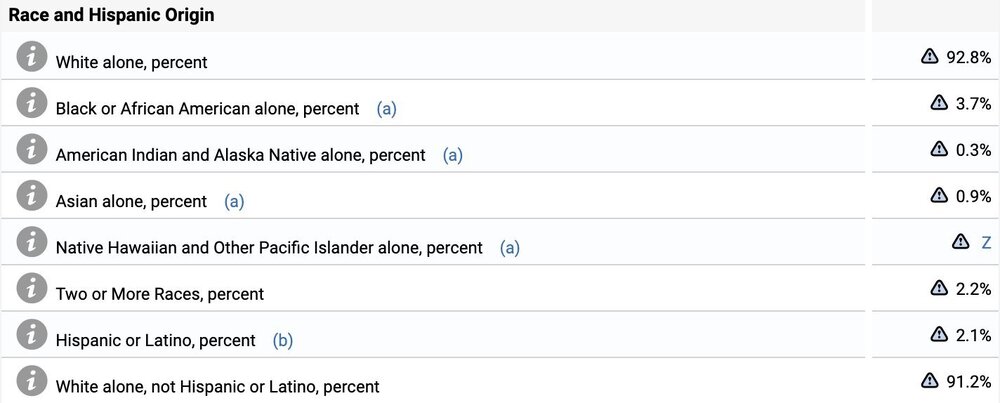Open info icon for Two or More Races
This screenshot has width=1000, height=403.
click(32, 289)
